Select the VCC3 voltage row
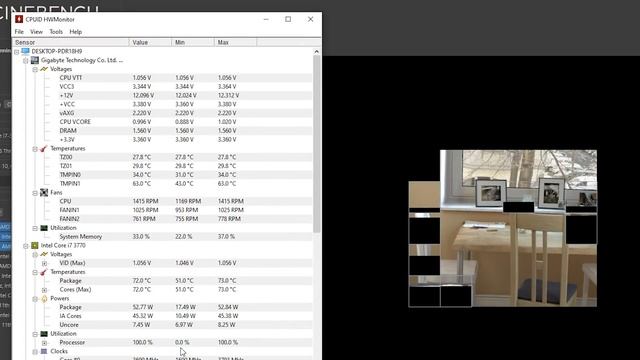 coord(162,87)
